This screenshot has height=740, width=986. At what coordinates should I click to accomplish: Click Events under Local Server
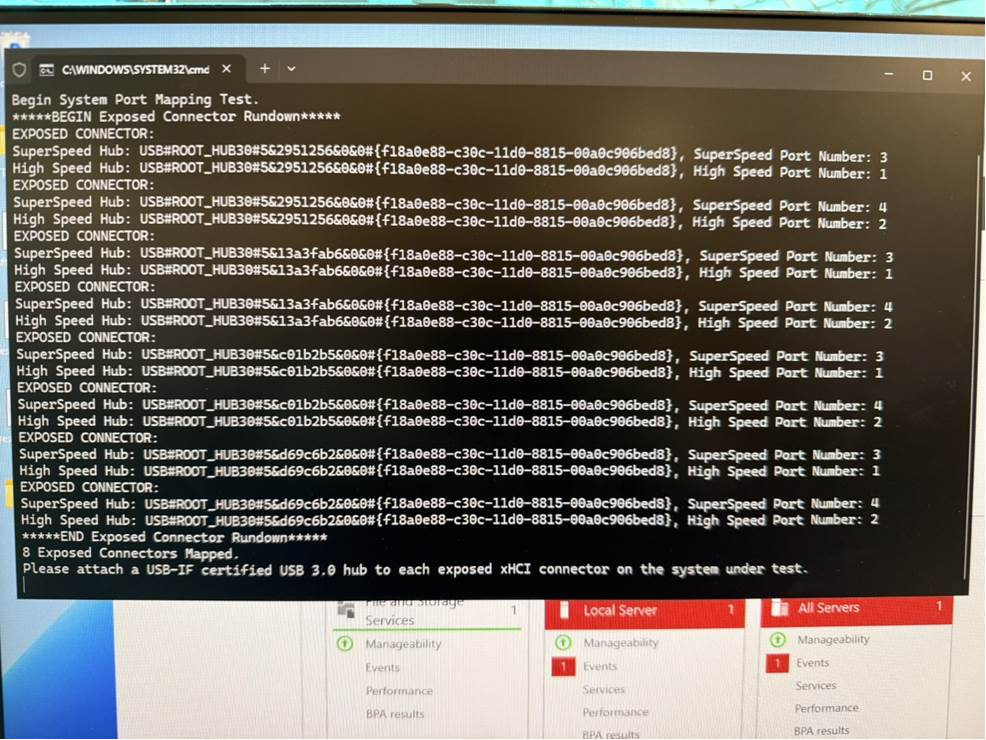pos(600,666)
